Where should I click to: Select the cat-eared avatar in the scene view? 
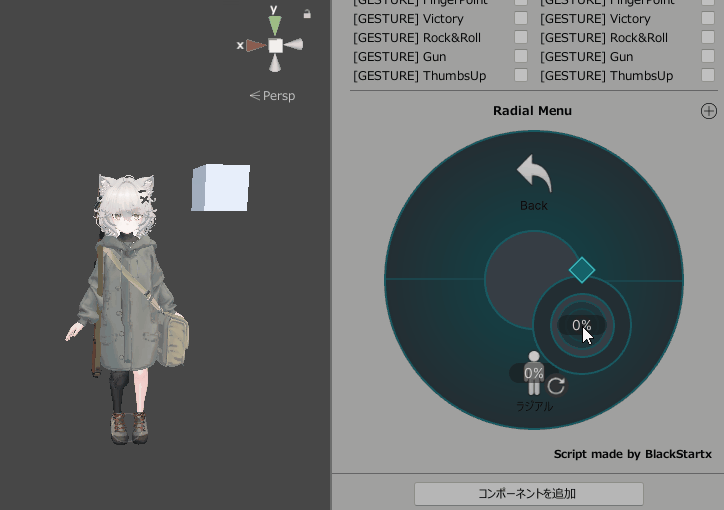point(127,309)
